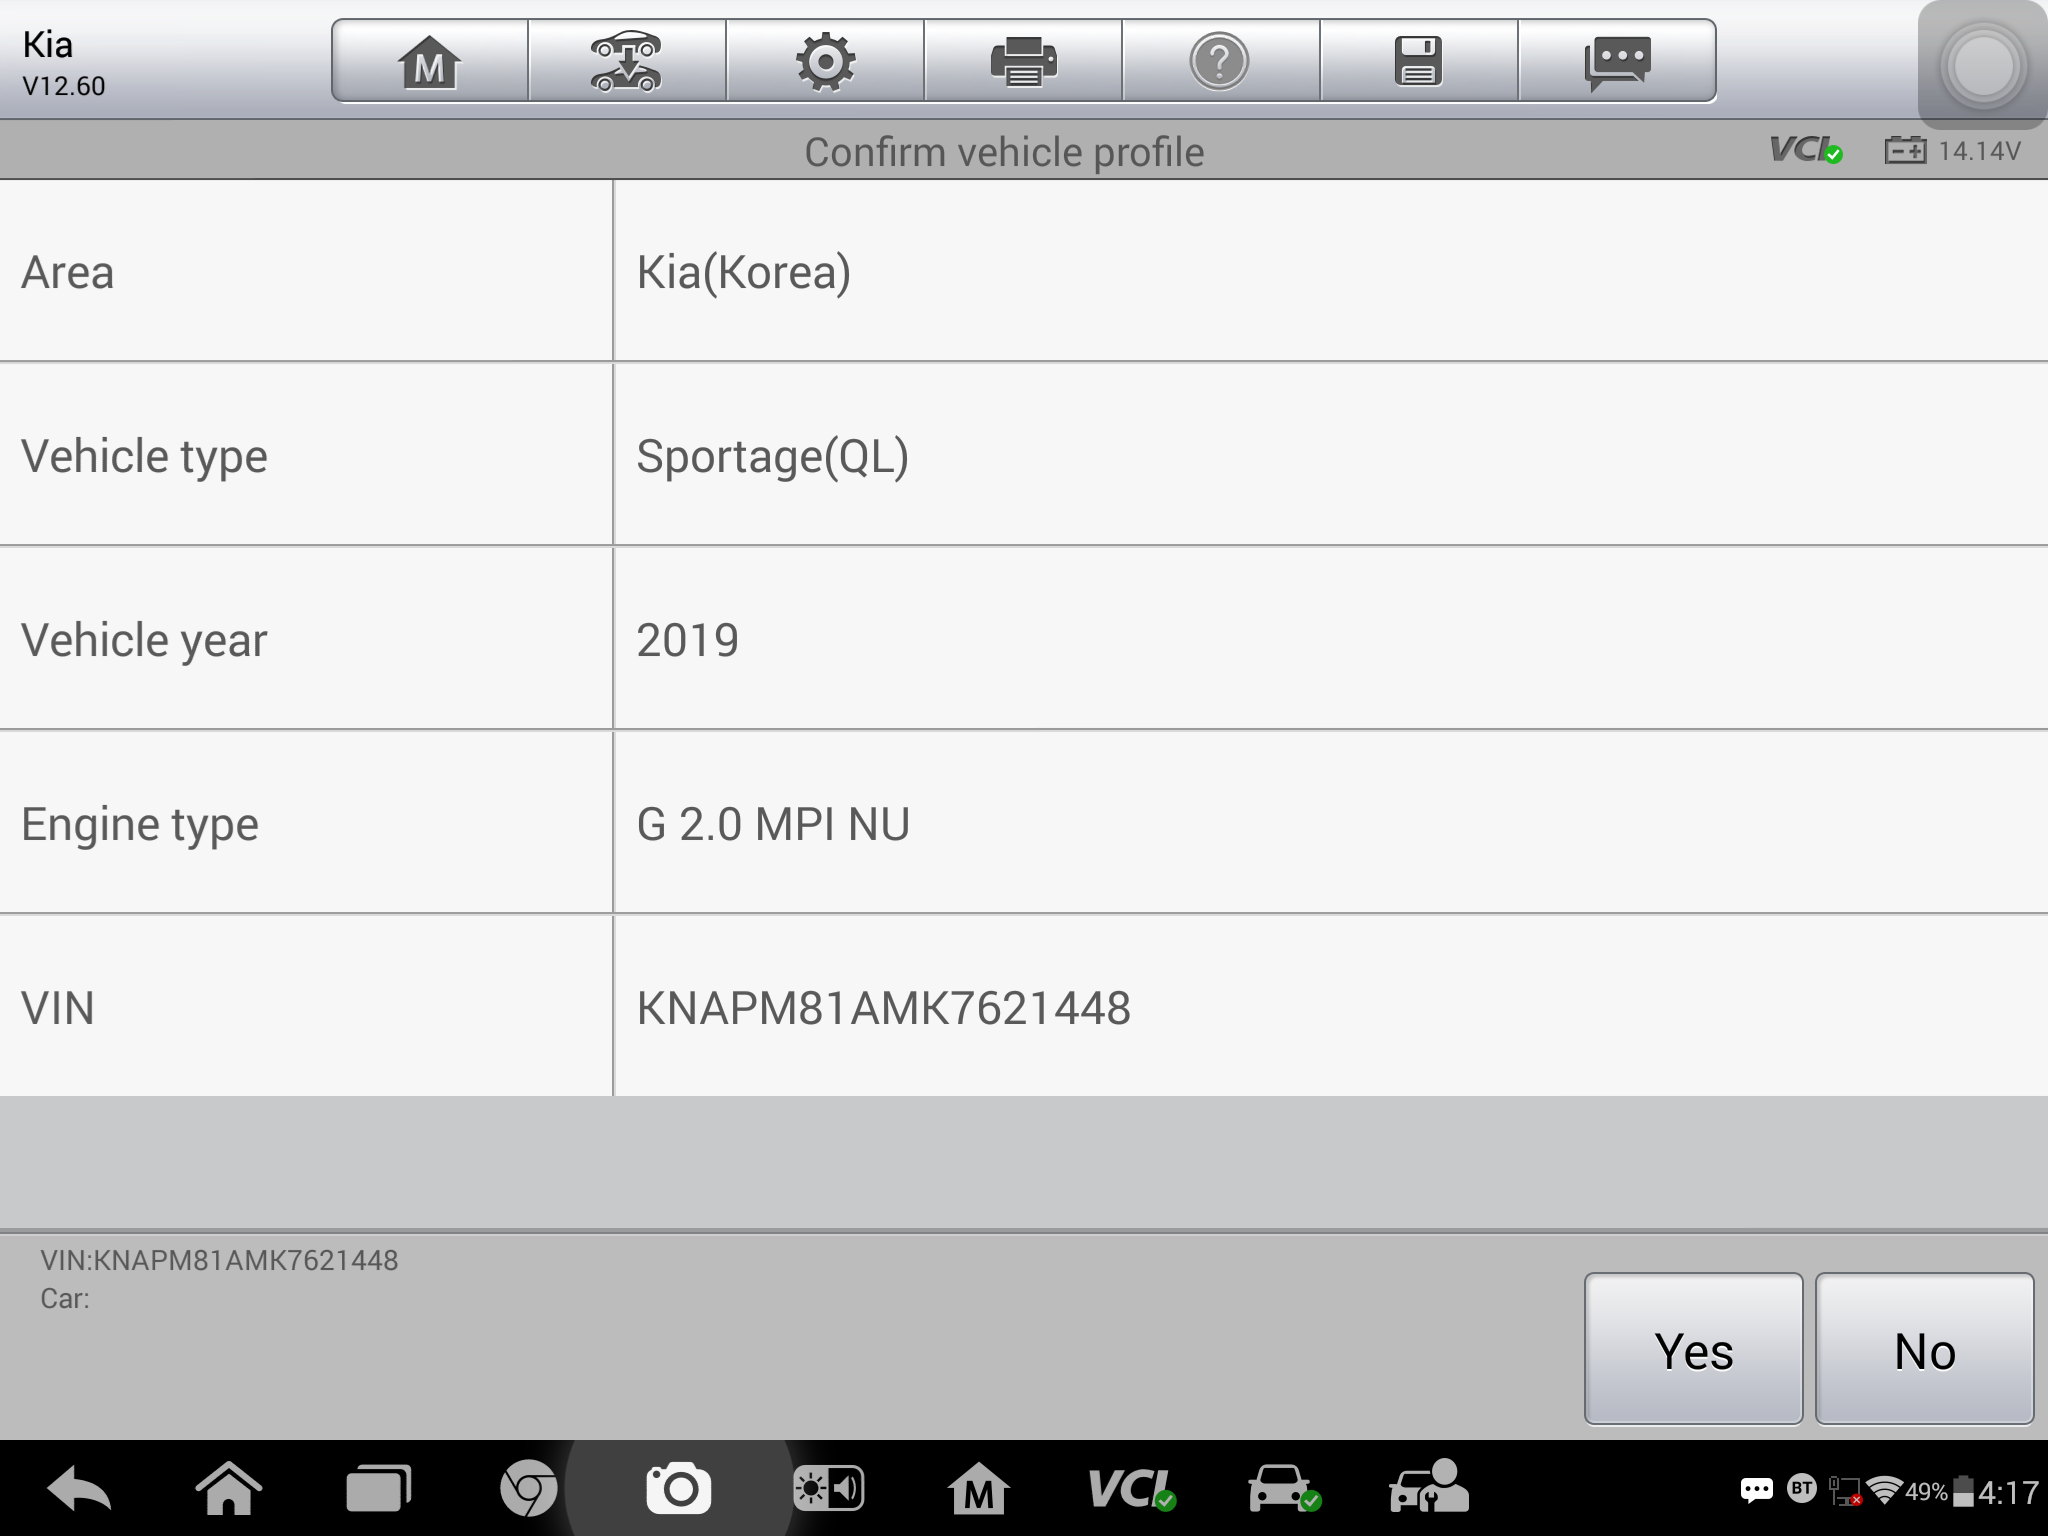The image size is (2048, 1536).
Task: Select the VIN value in the table
Action: tap(884, 1008)
